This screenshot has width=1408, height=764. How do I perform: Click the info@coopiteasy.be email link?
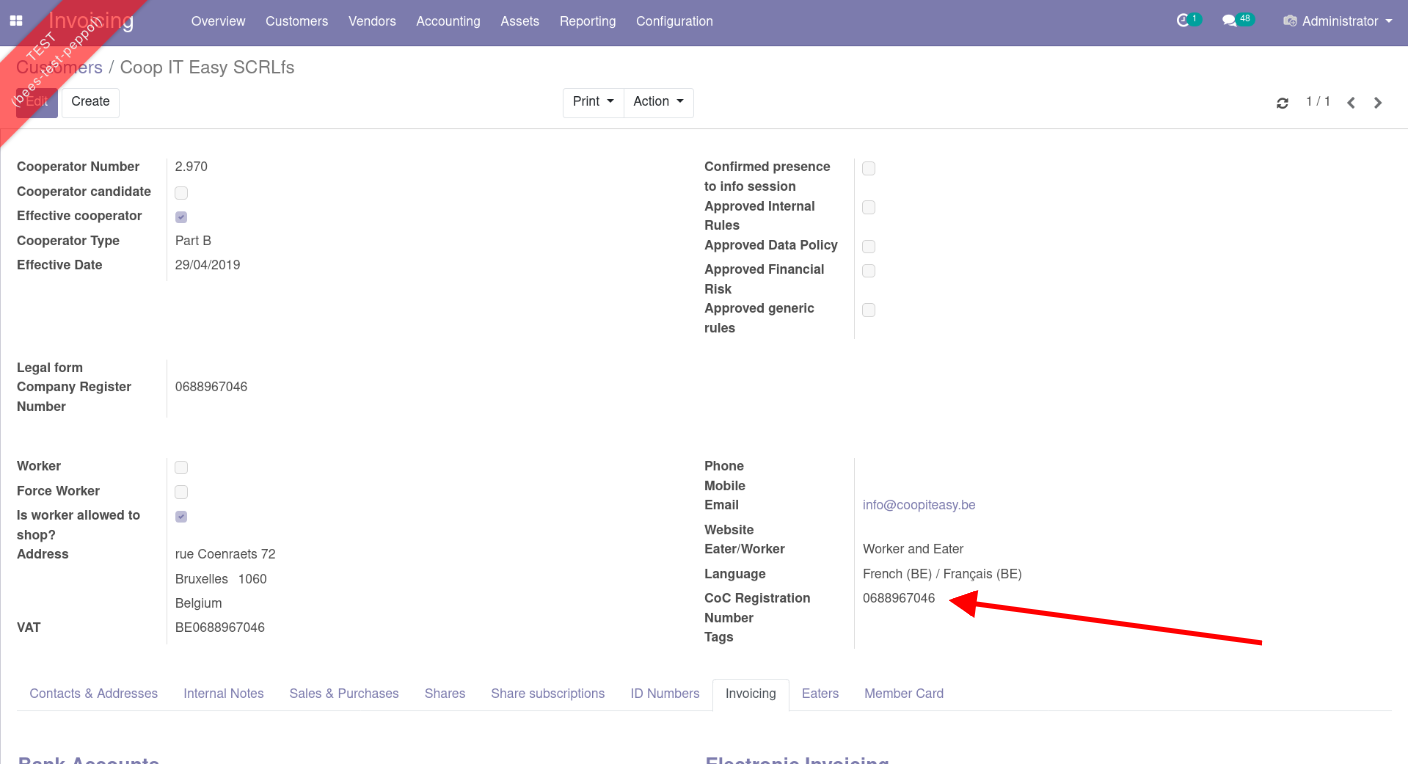[919, 505]
